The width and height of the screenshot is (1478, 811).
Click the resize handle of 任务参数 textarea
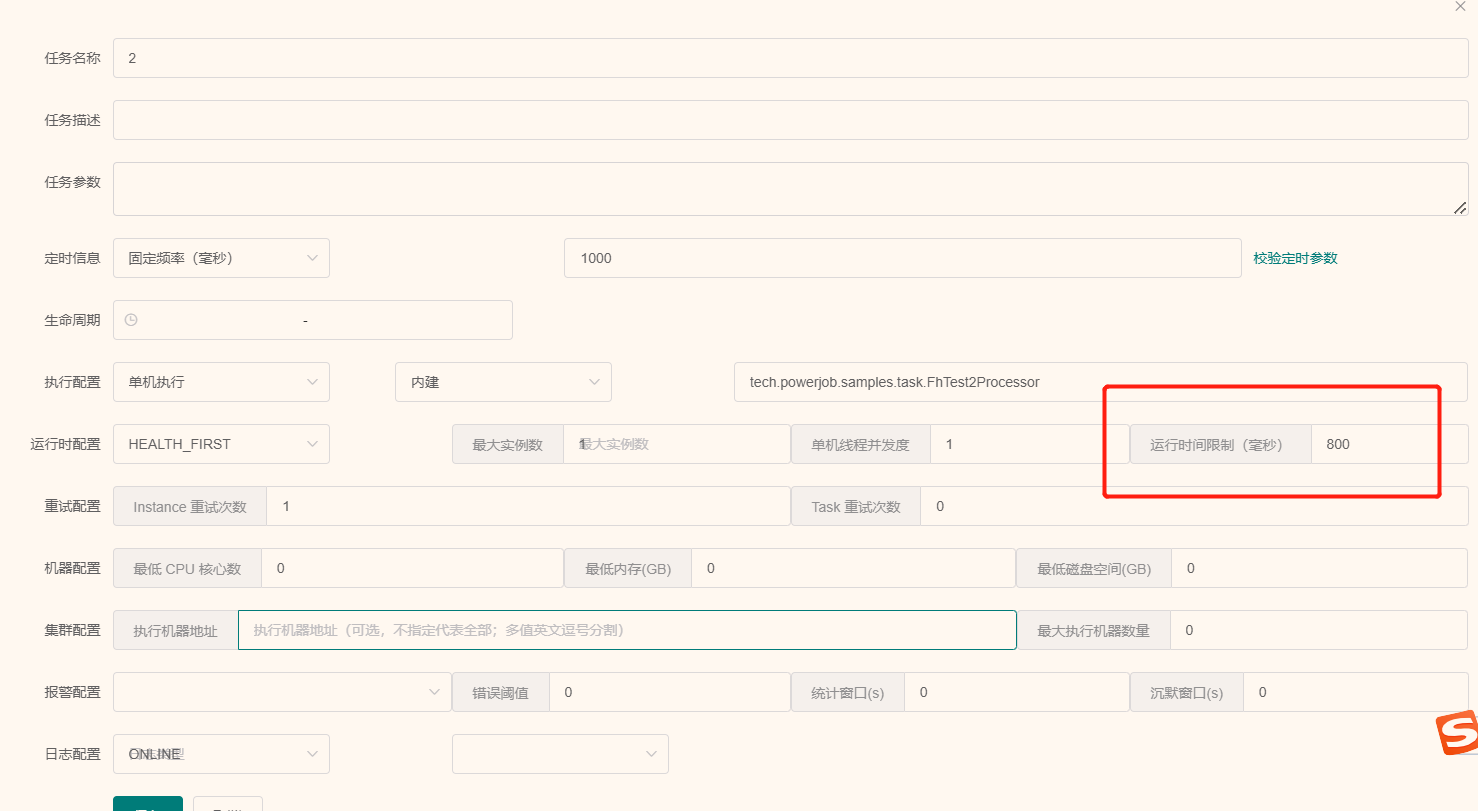(x=1460, y=208)
